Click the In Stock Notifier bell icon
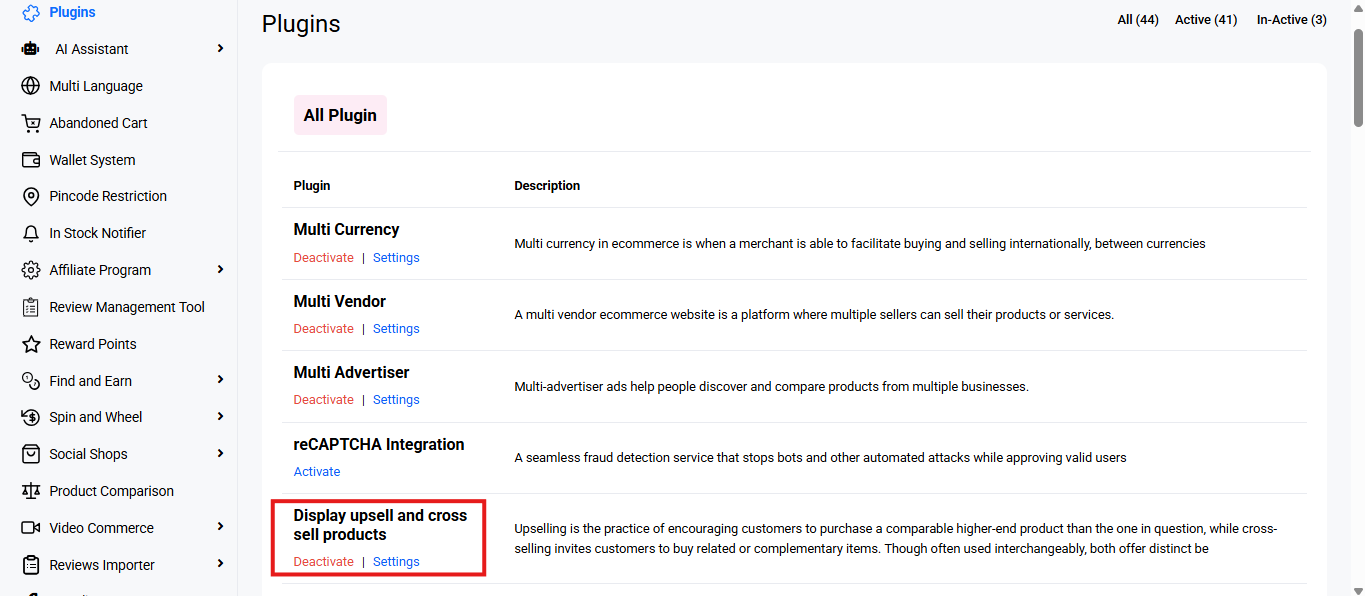The image size is (1365, 596). point(31,233)
